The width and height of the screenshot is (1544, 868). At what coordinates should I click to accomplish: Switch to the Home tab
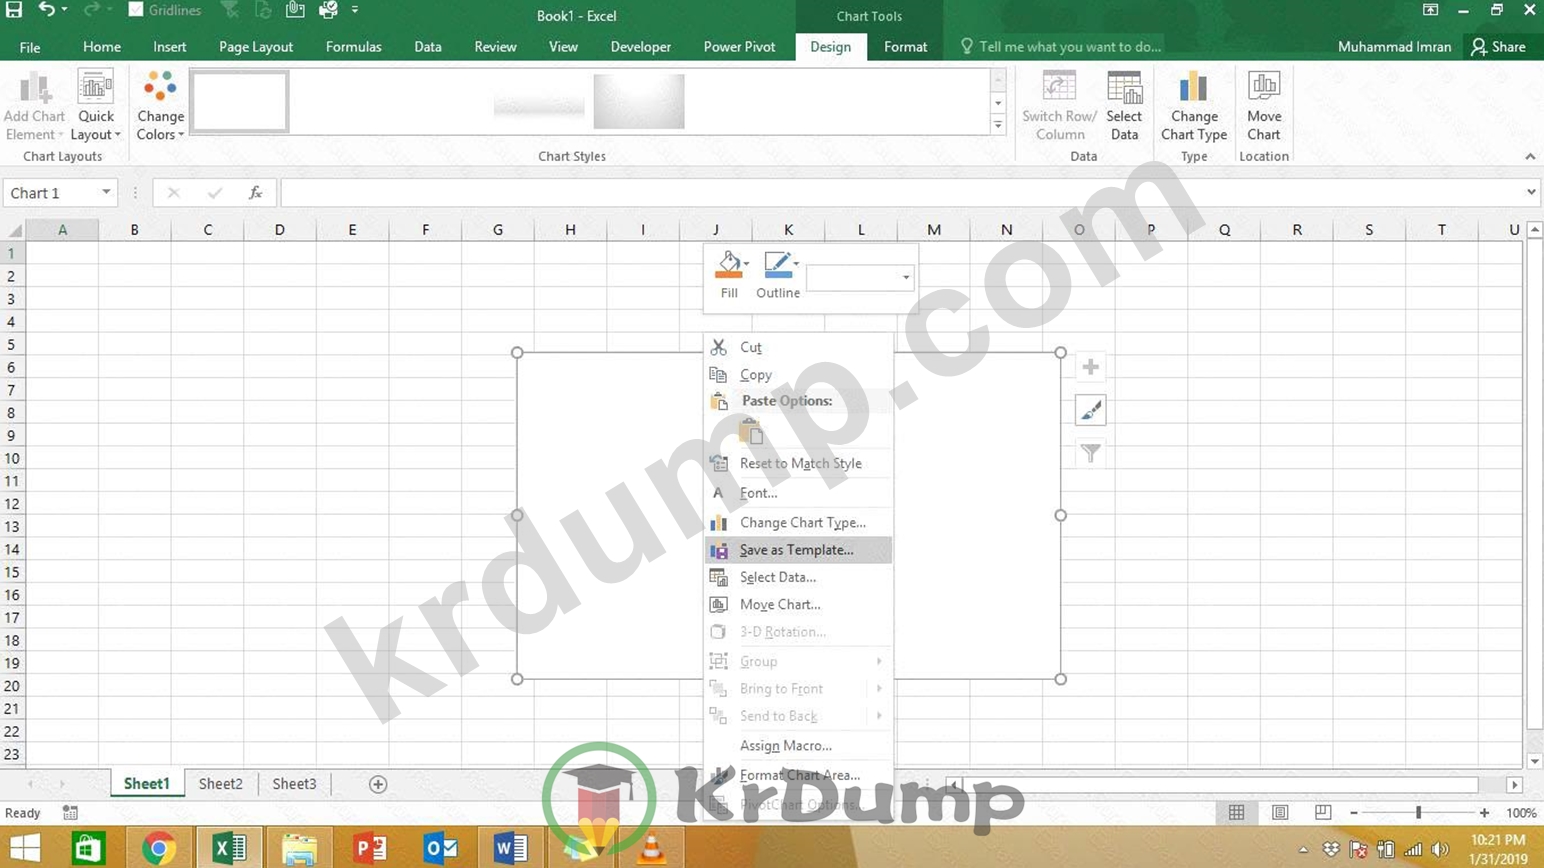(x=102, y=47)
